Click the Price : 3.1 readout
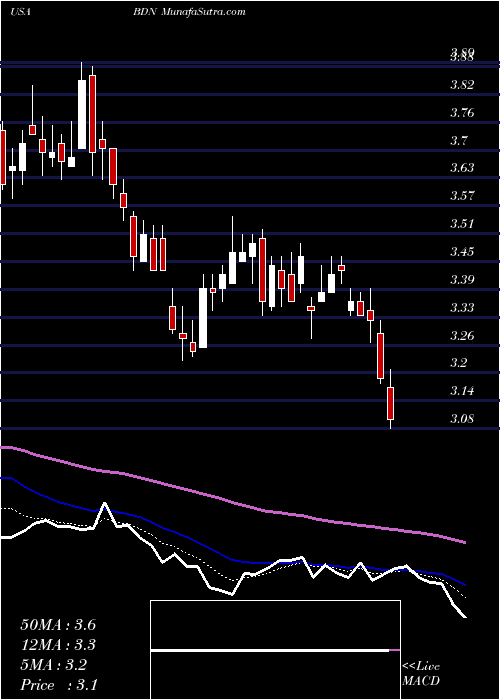500x700 pixels. (58, 685)
